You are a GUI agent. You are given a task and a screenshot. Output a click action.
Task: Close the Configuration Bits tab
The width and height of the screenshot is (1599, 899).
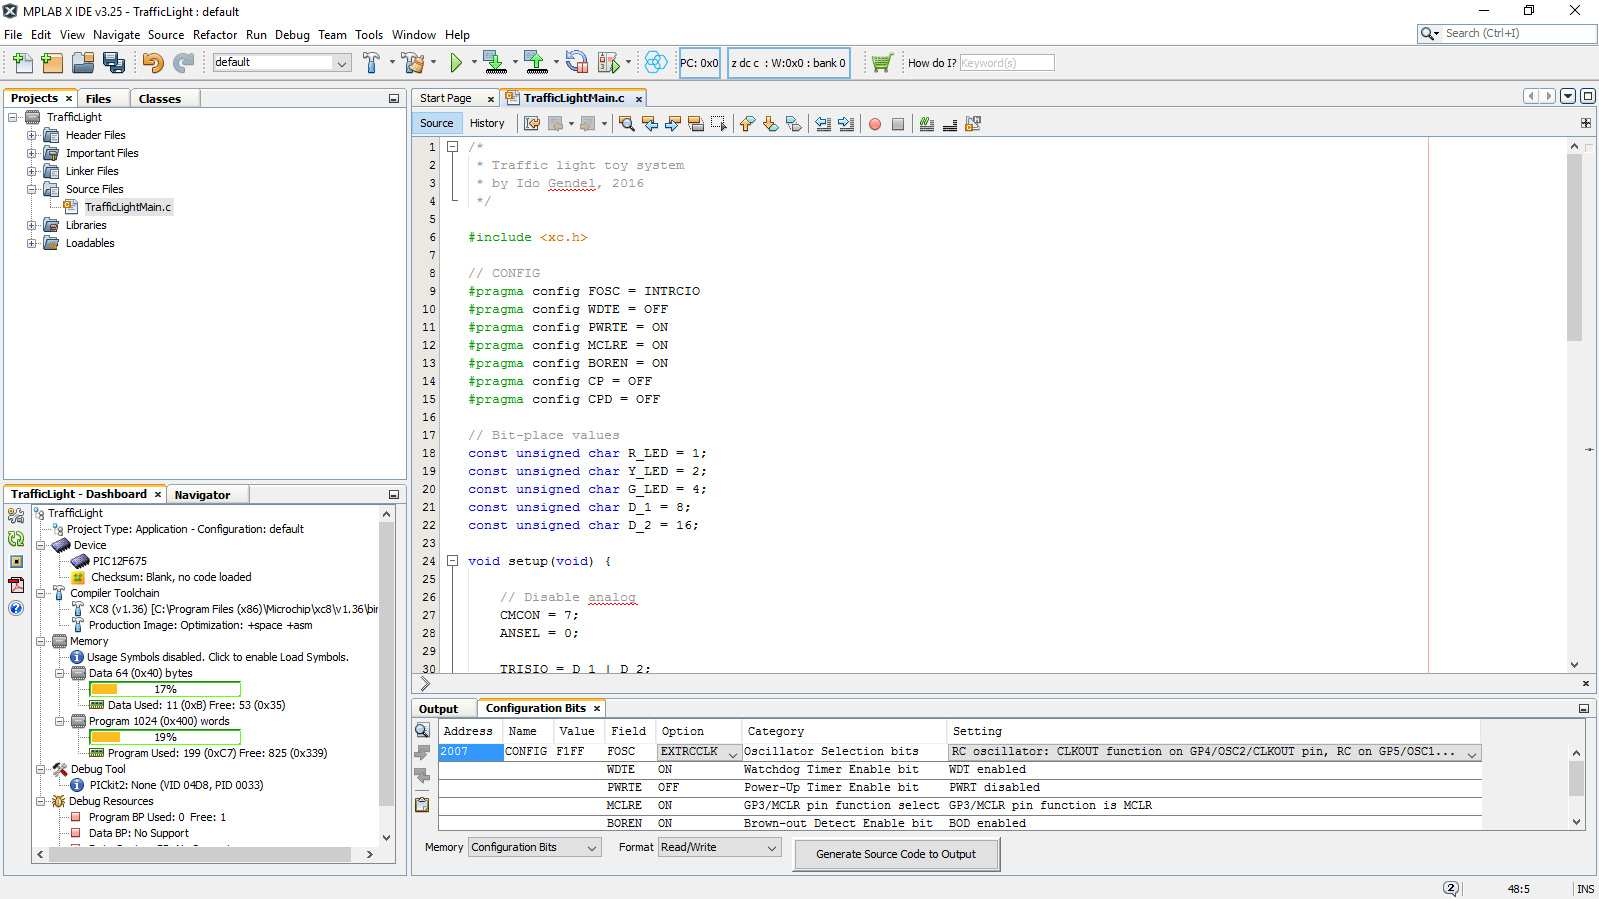point(597,709)
